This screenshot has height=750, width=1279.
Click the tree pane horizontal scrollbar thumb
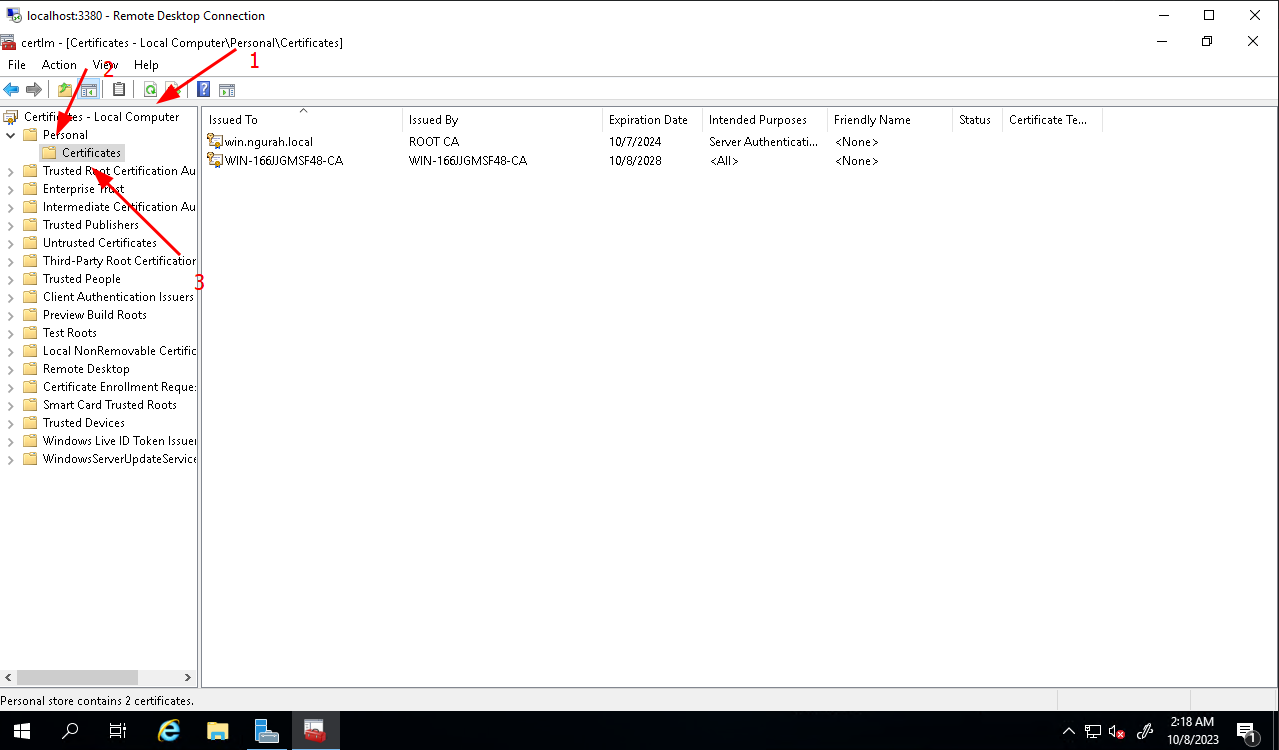pos(77,677)
